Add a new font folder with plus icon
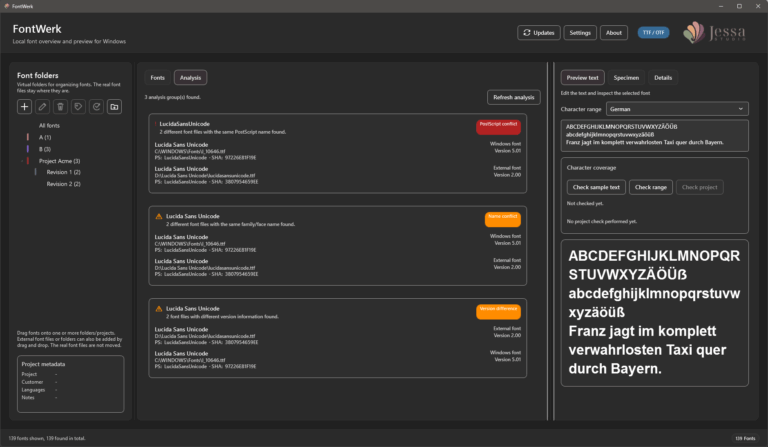The image size is (768, 447). click(x=24, y=106)
